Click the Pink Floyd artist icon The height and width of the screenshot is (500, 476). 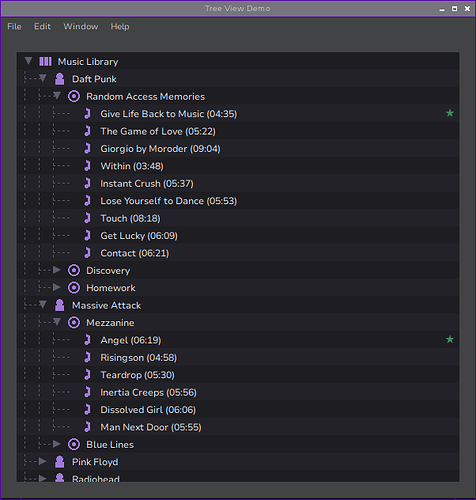tap(60, 462)
